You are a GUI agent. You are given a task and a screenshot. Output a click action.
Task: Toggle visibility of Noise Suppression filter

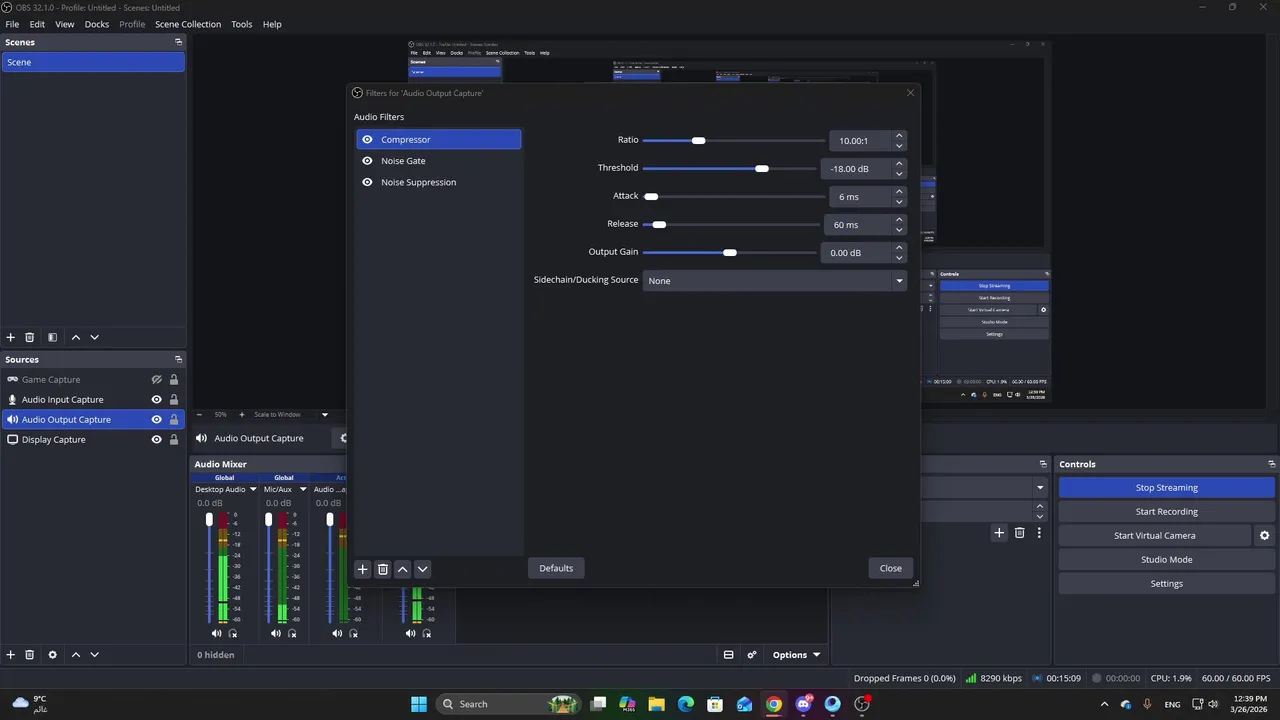pos(367,182)
